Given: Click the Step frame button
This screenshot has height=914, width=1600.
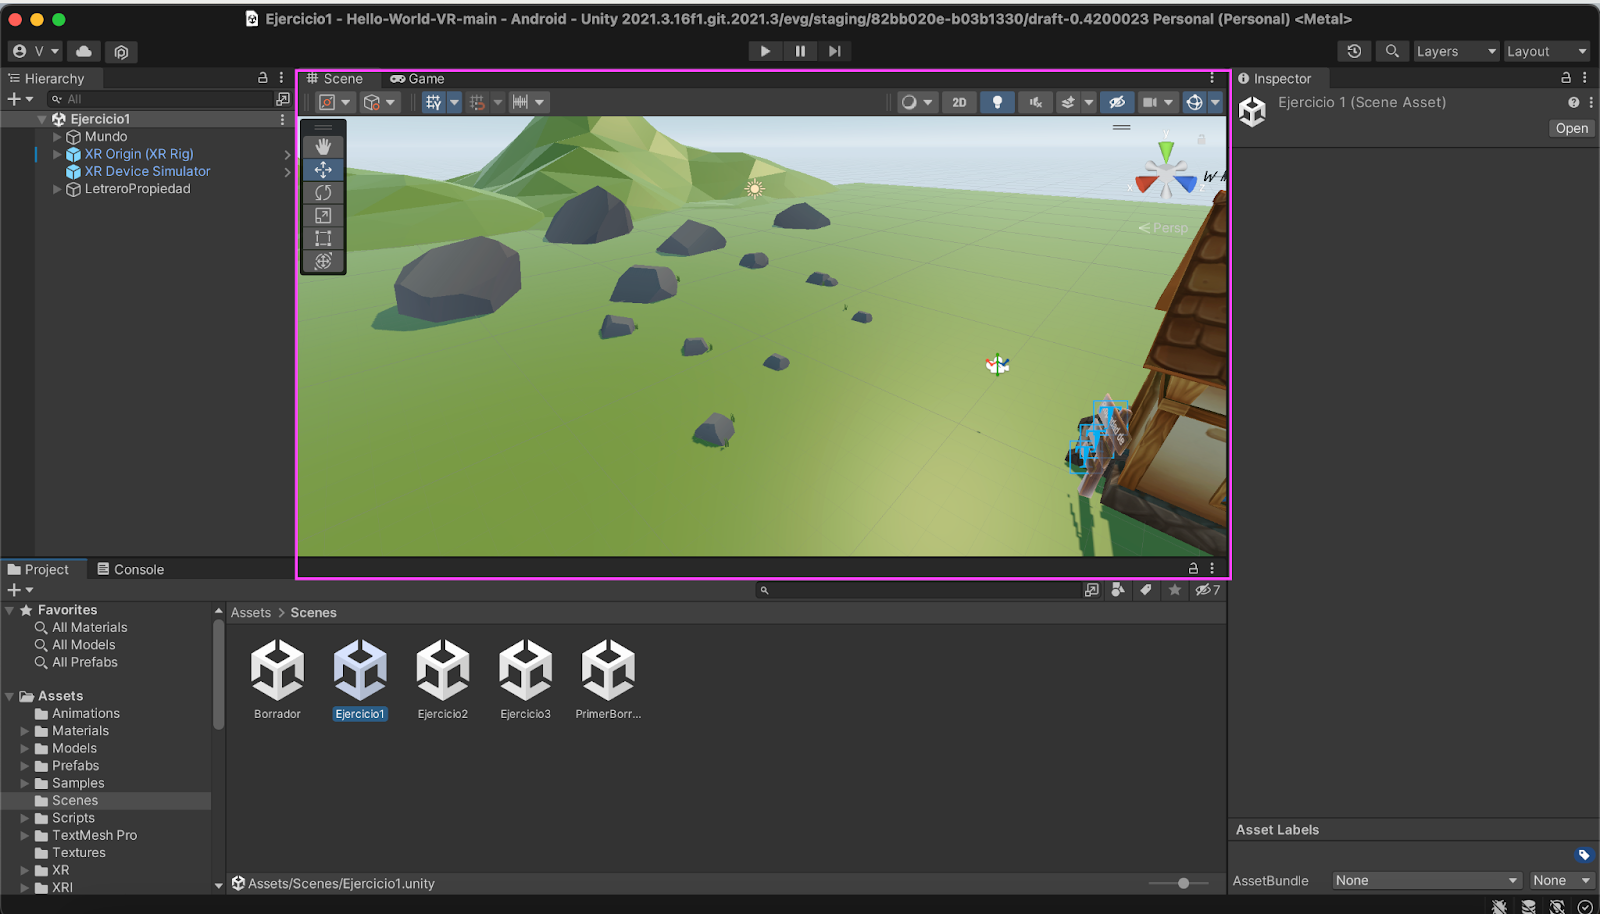Looking at the screenshot, I should pyautogui.click(x=835, y=51).
